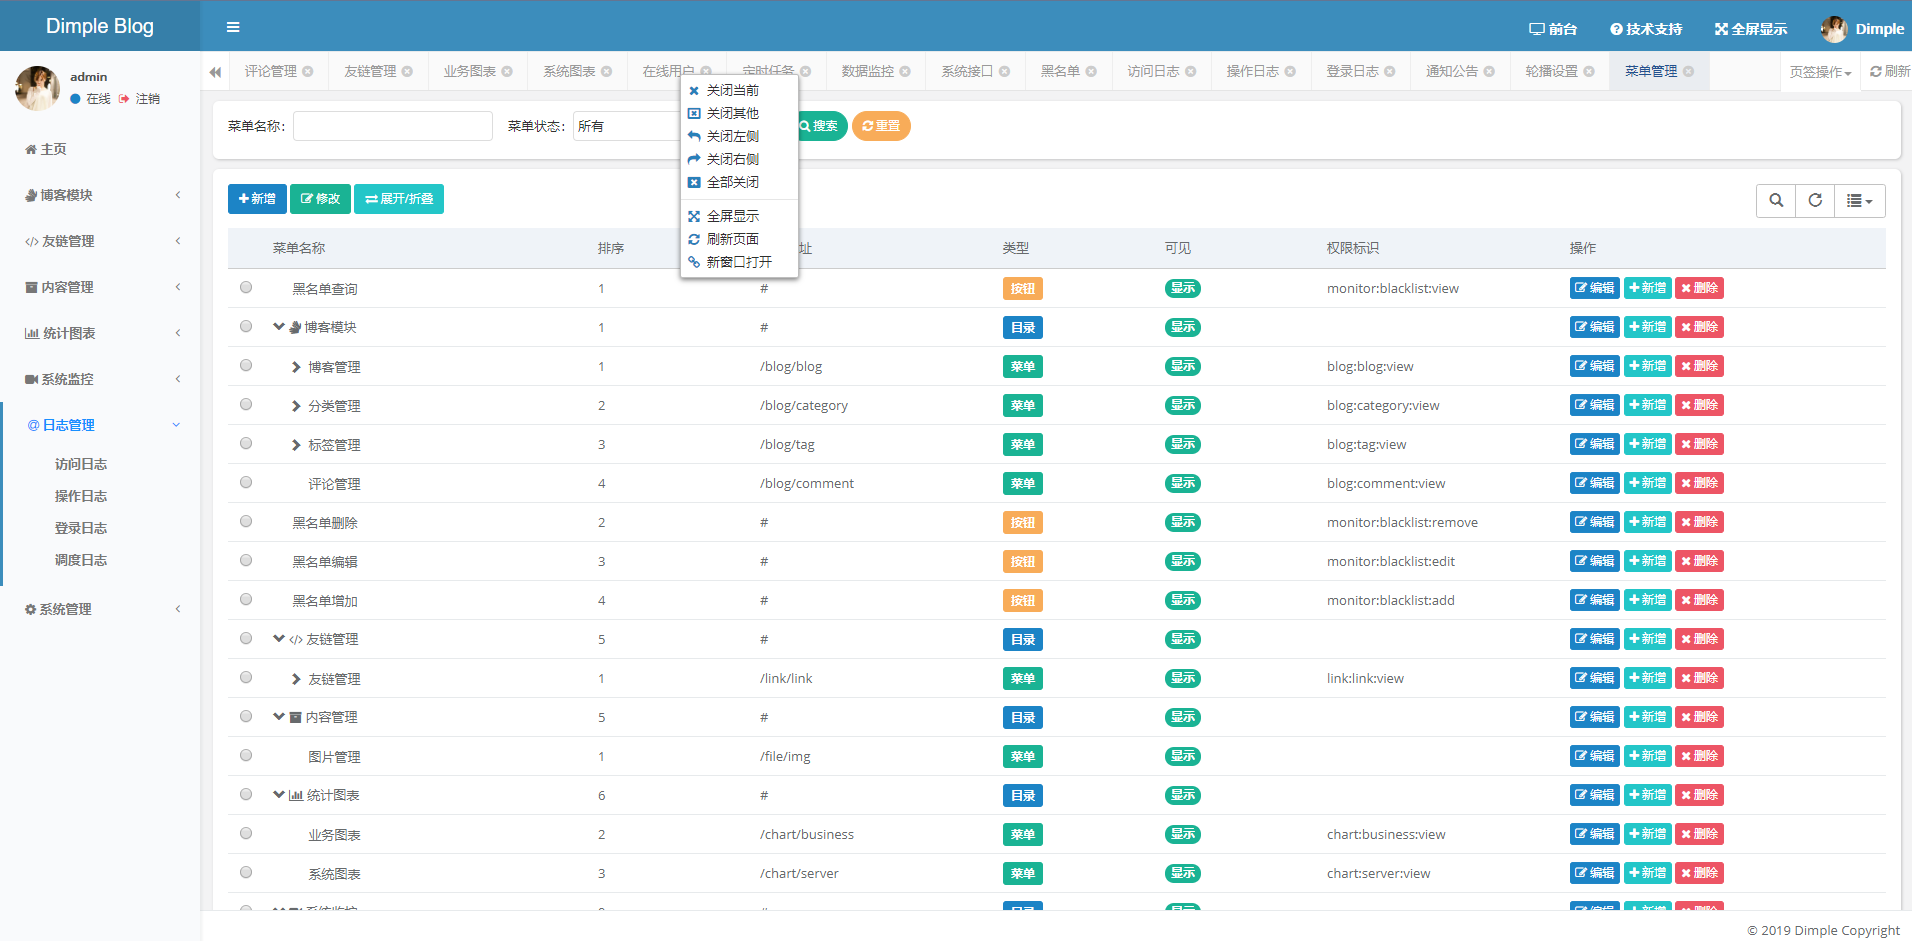Click the sidebar admin avatar image

37,88
